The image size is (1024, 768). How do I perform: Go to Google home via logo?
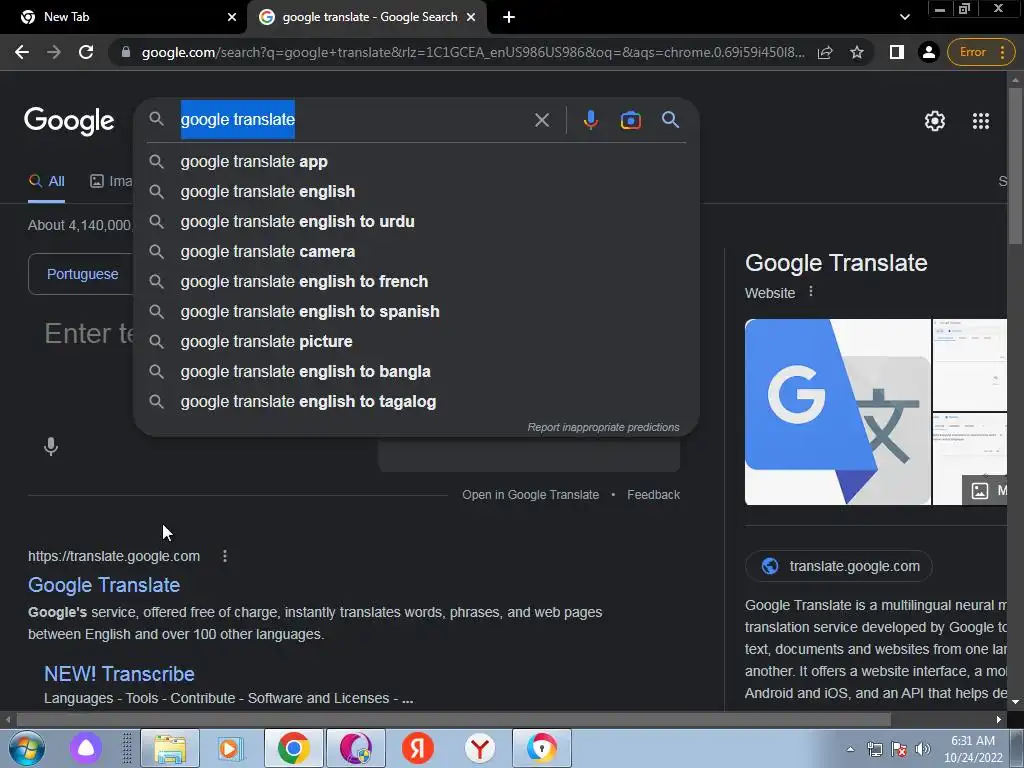[x=69, y=121]
